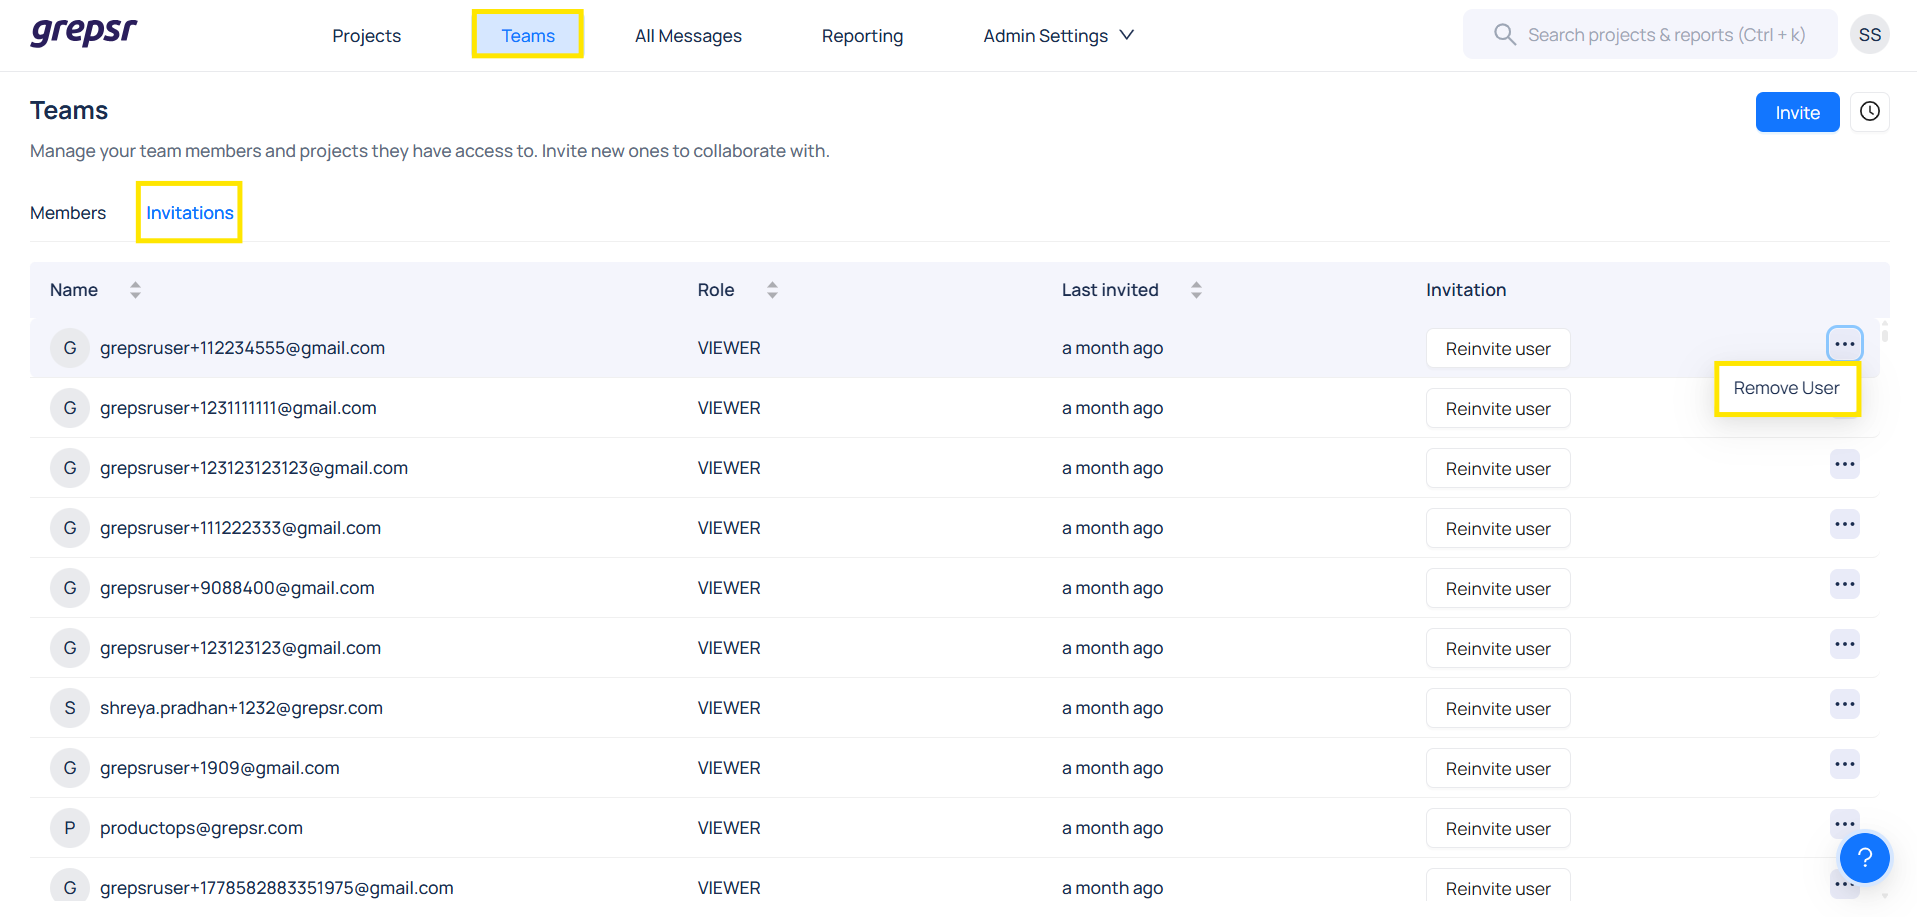Reinvite user grepsruser+1909@gmail.com
The width and height of the screenshot is (1917, 917).
(1497, 768)
